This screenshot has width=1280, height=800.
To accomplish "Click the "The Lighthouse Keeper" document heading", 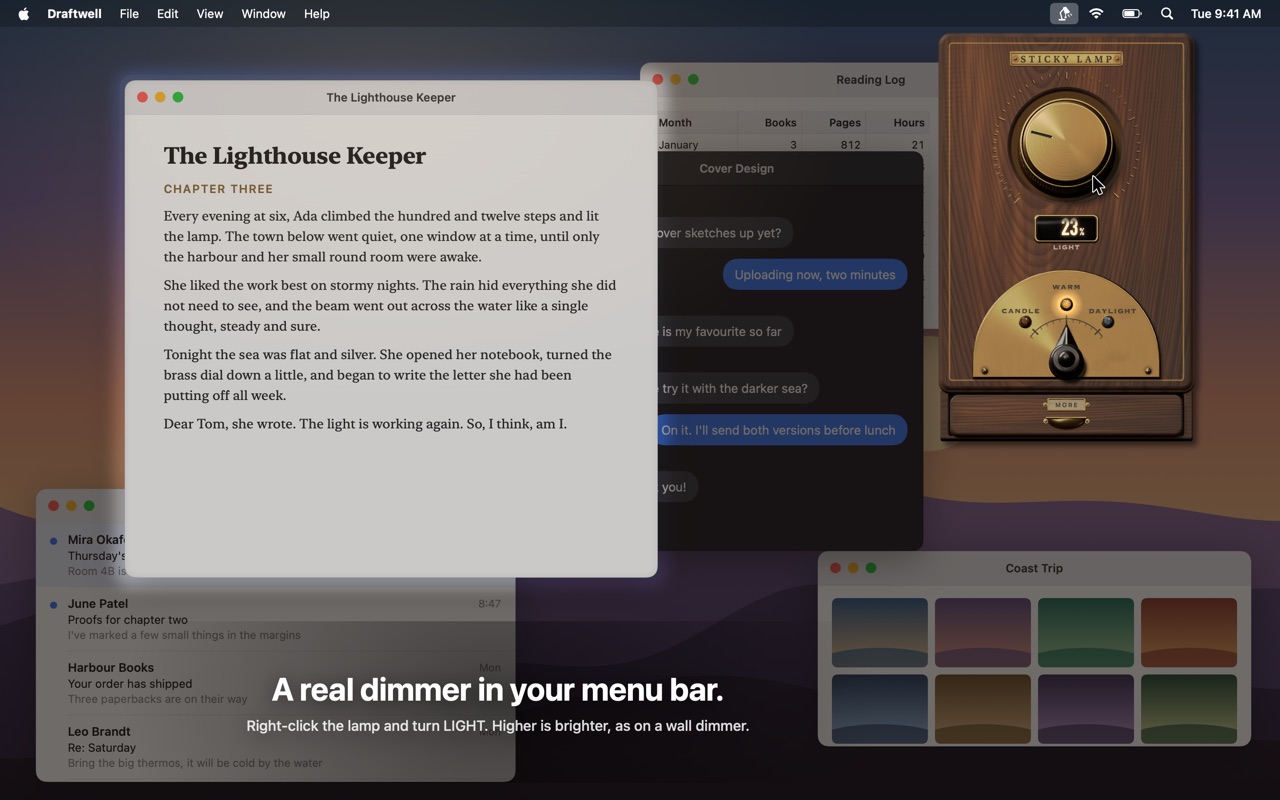I will [x=295, y=155].
